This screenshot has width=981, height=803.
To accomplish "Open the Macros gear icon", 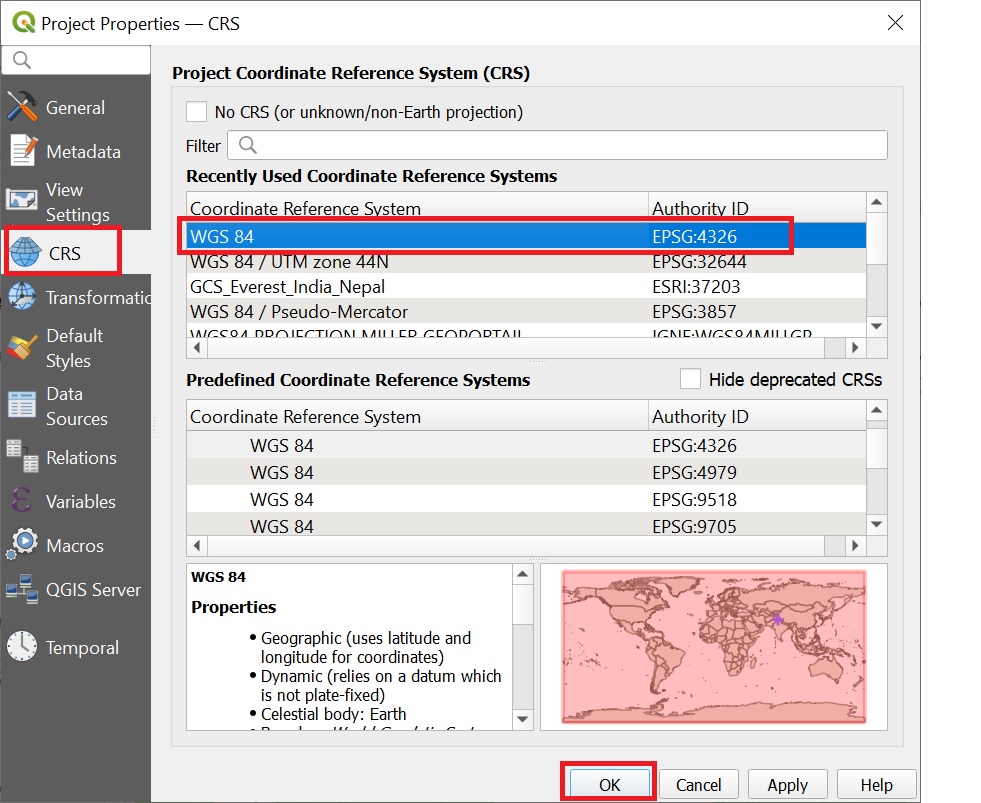I will pyautogui.click(x=22, y=544).
